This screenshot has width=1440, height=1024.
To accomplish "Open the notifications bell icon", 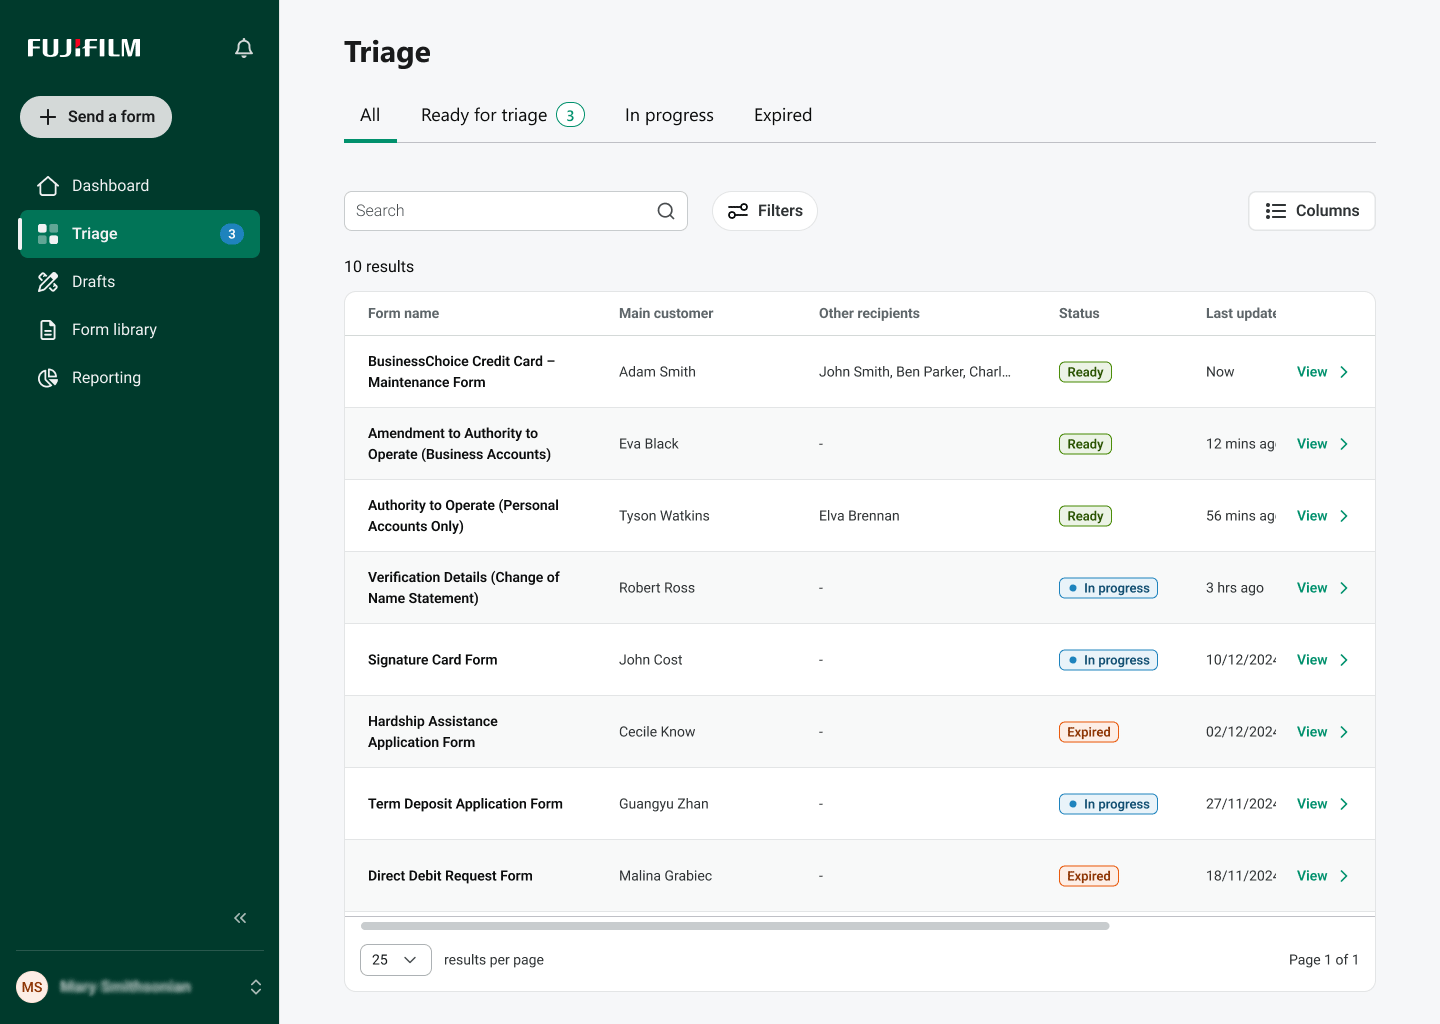I will [x=243, y=47].
